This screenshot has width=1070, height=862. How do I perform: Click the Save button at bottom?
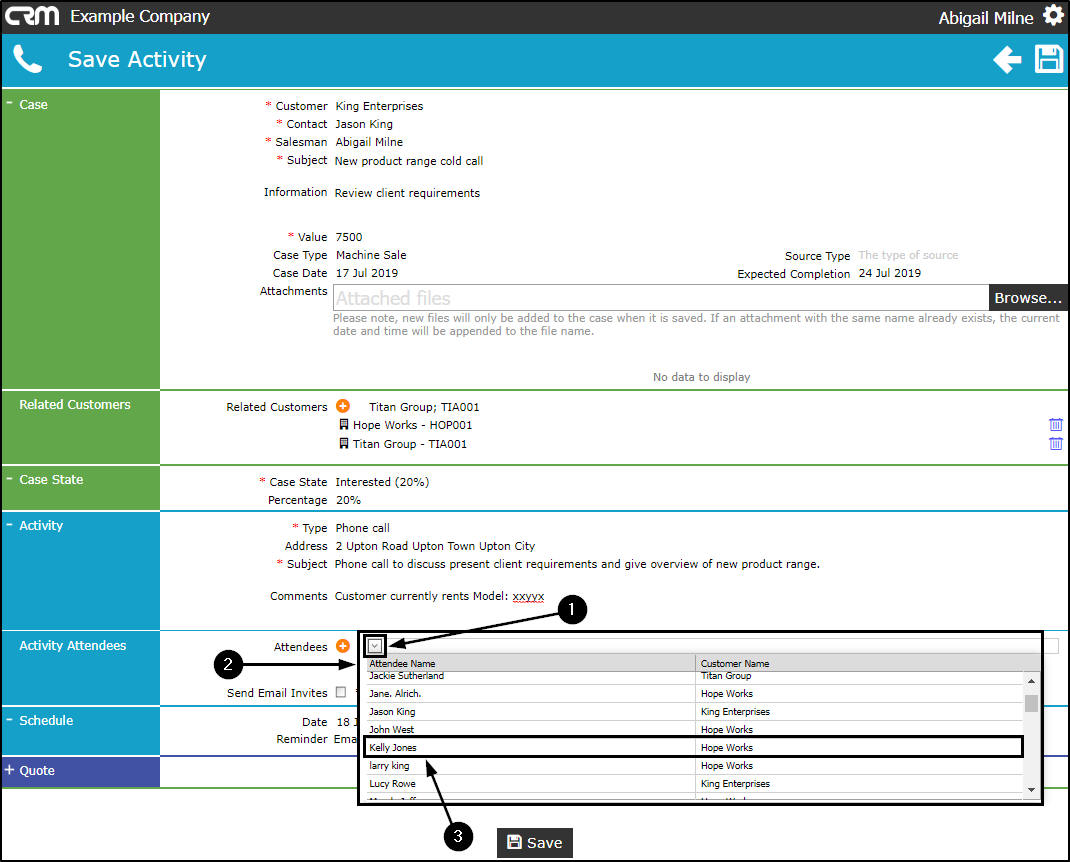coord(534,843)
